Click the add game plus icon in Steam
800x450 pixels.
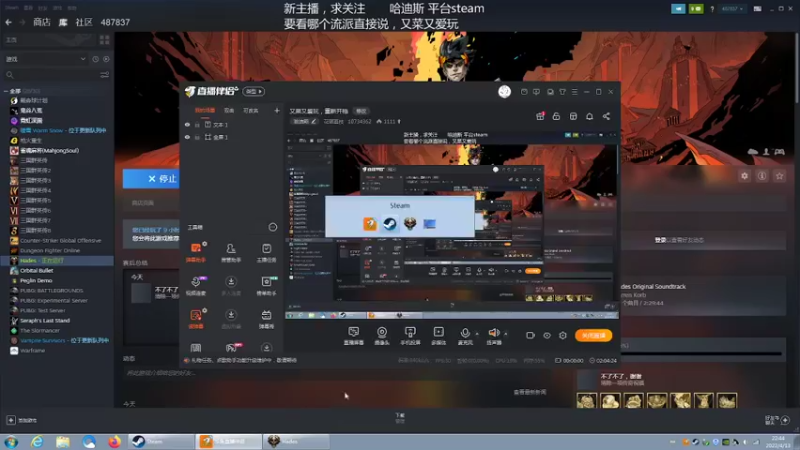point(11,420)
